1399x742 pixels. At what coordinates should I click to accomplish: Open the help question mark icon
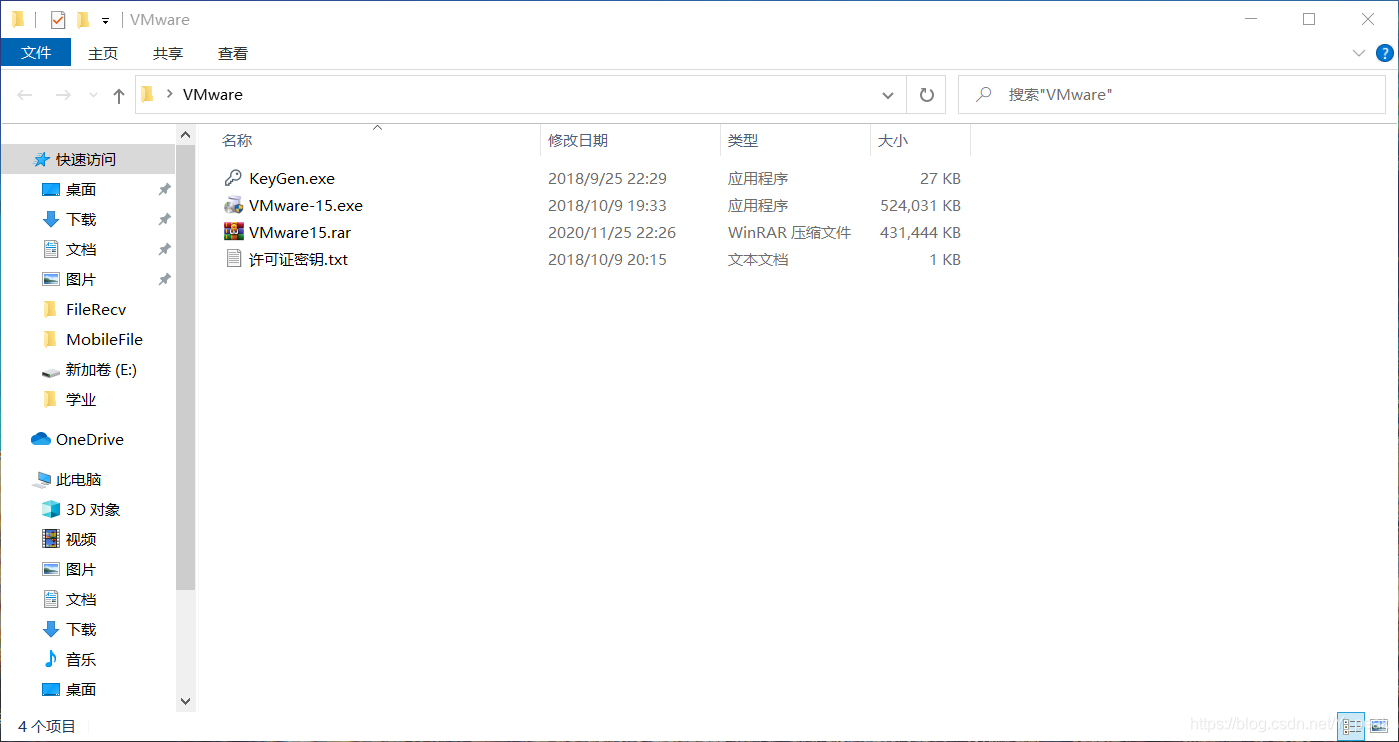[x=1385, y=53]
